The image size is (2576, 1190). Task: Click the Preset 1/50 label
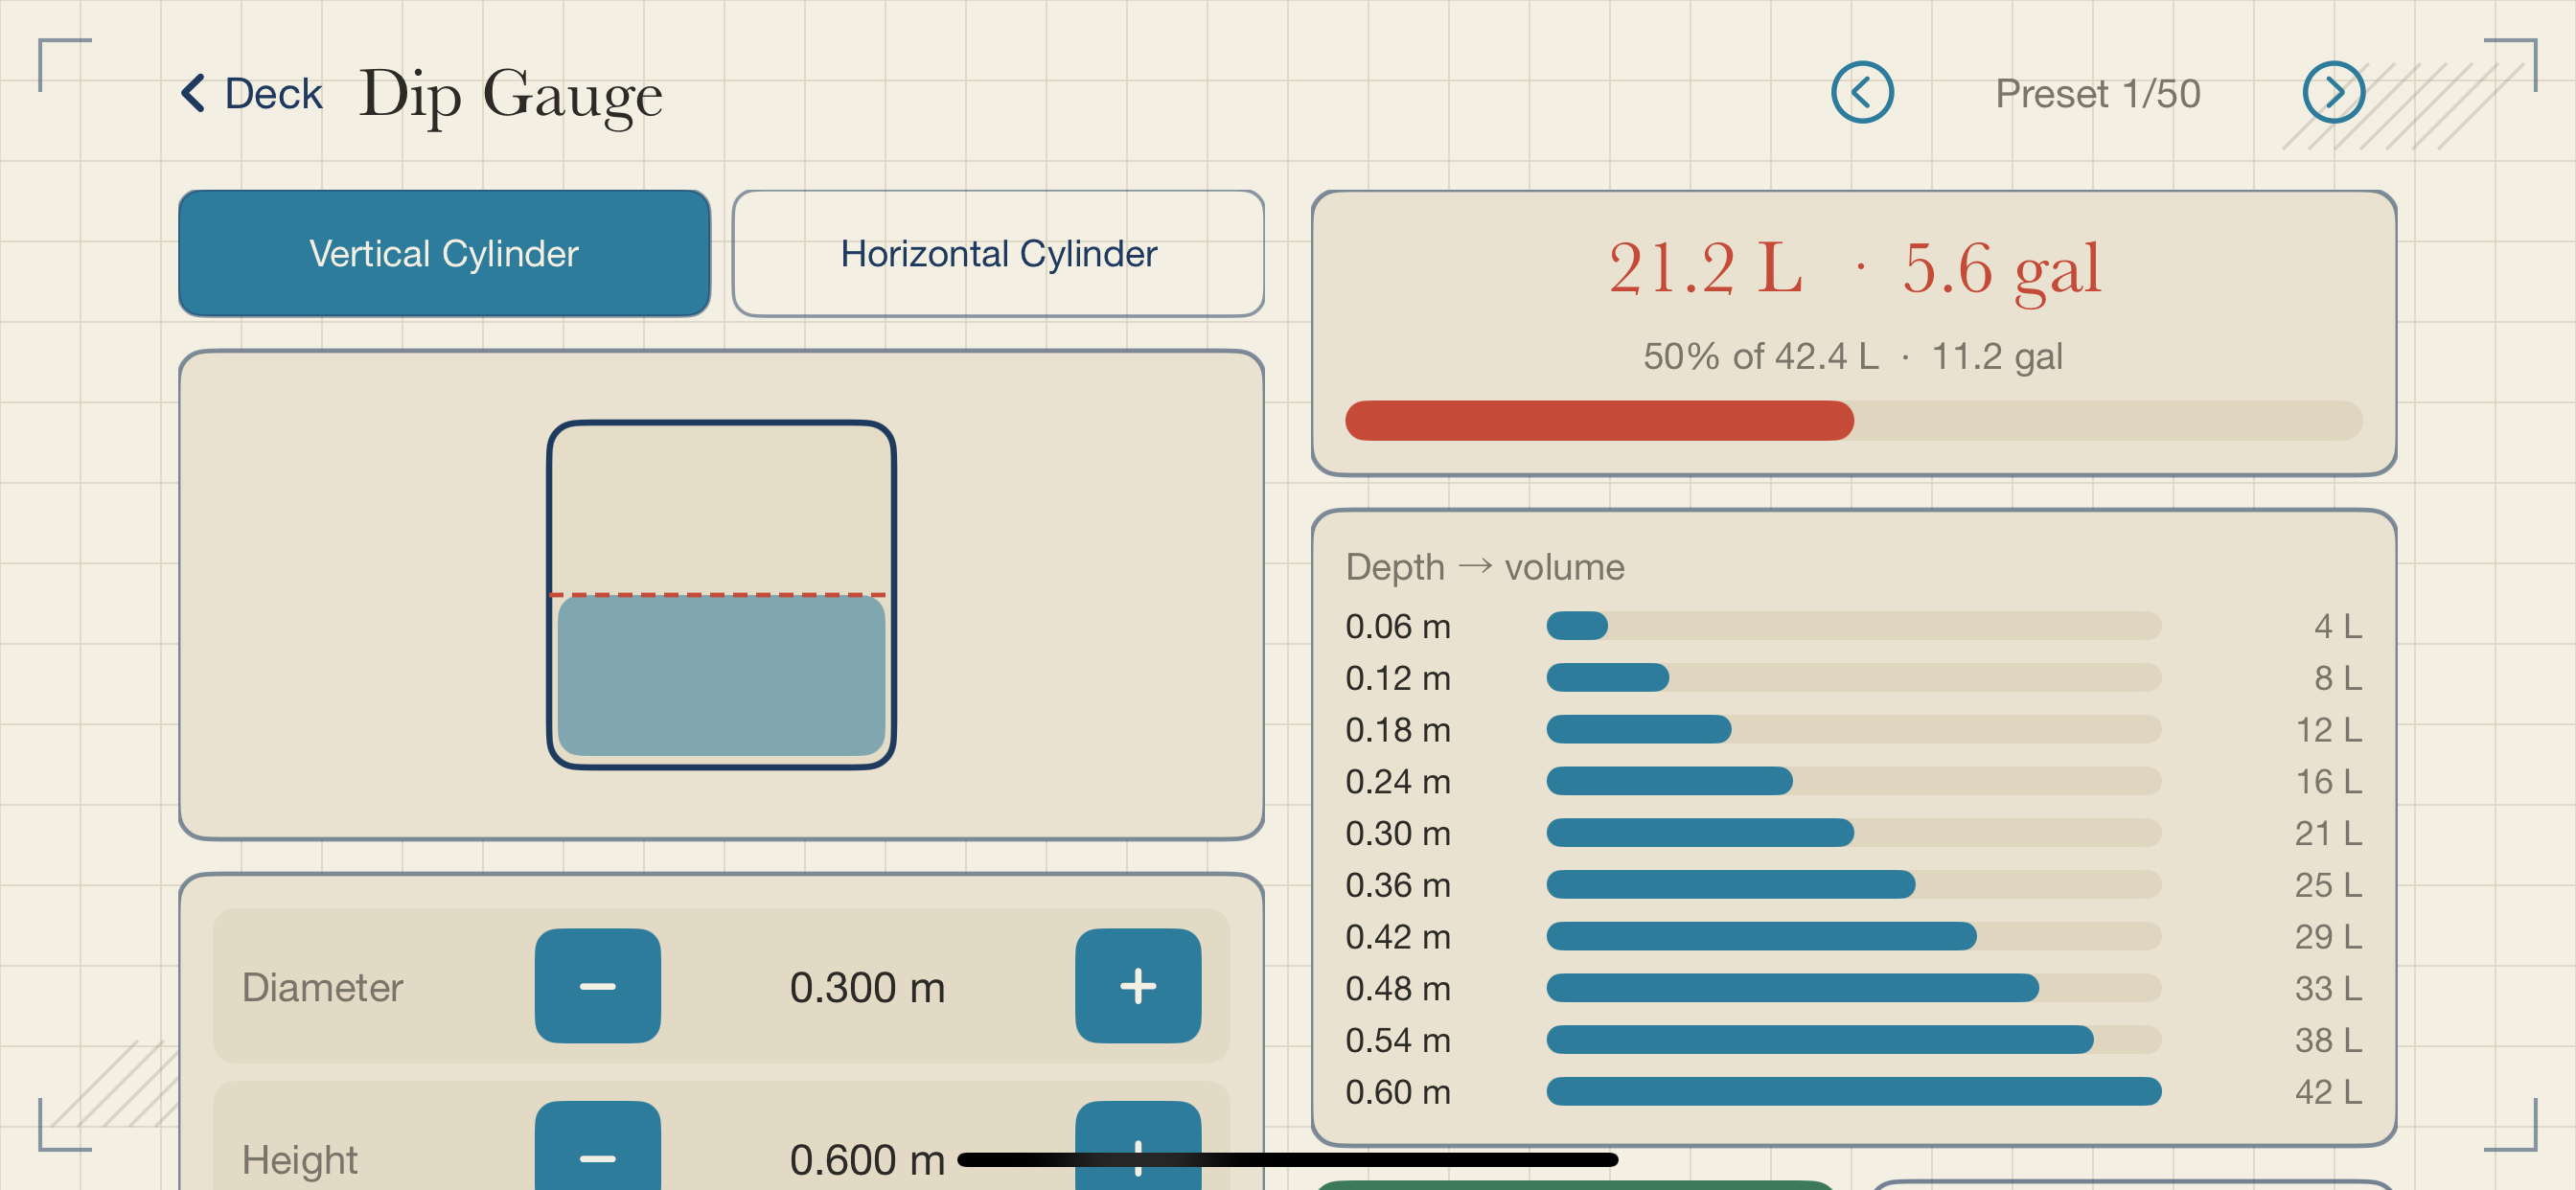pyautogui.click(x=2097, y=94)
